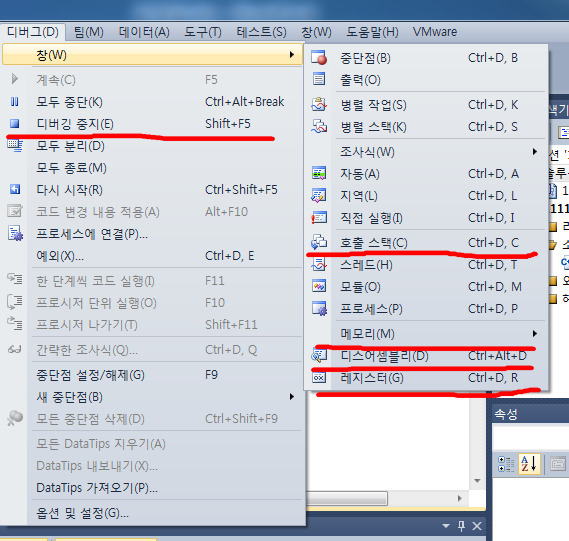Click the horizontal scrollbar right arrow
Image resolution: width=569 pixels, height=541 pixels.
pos(460,498)
